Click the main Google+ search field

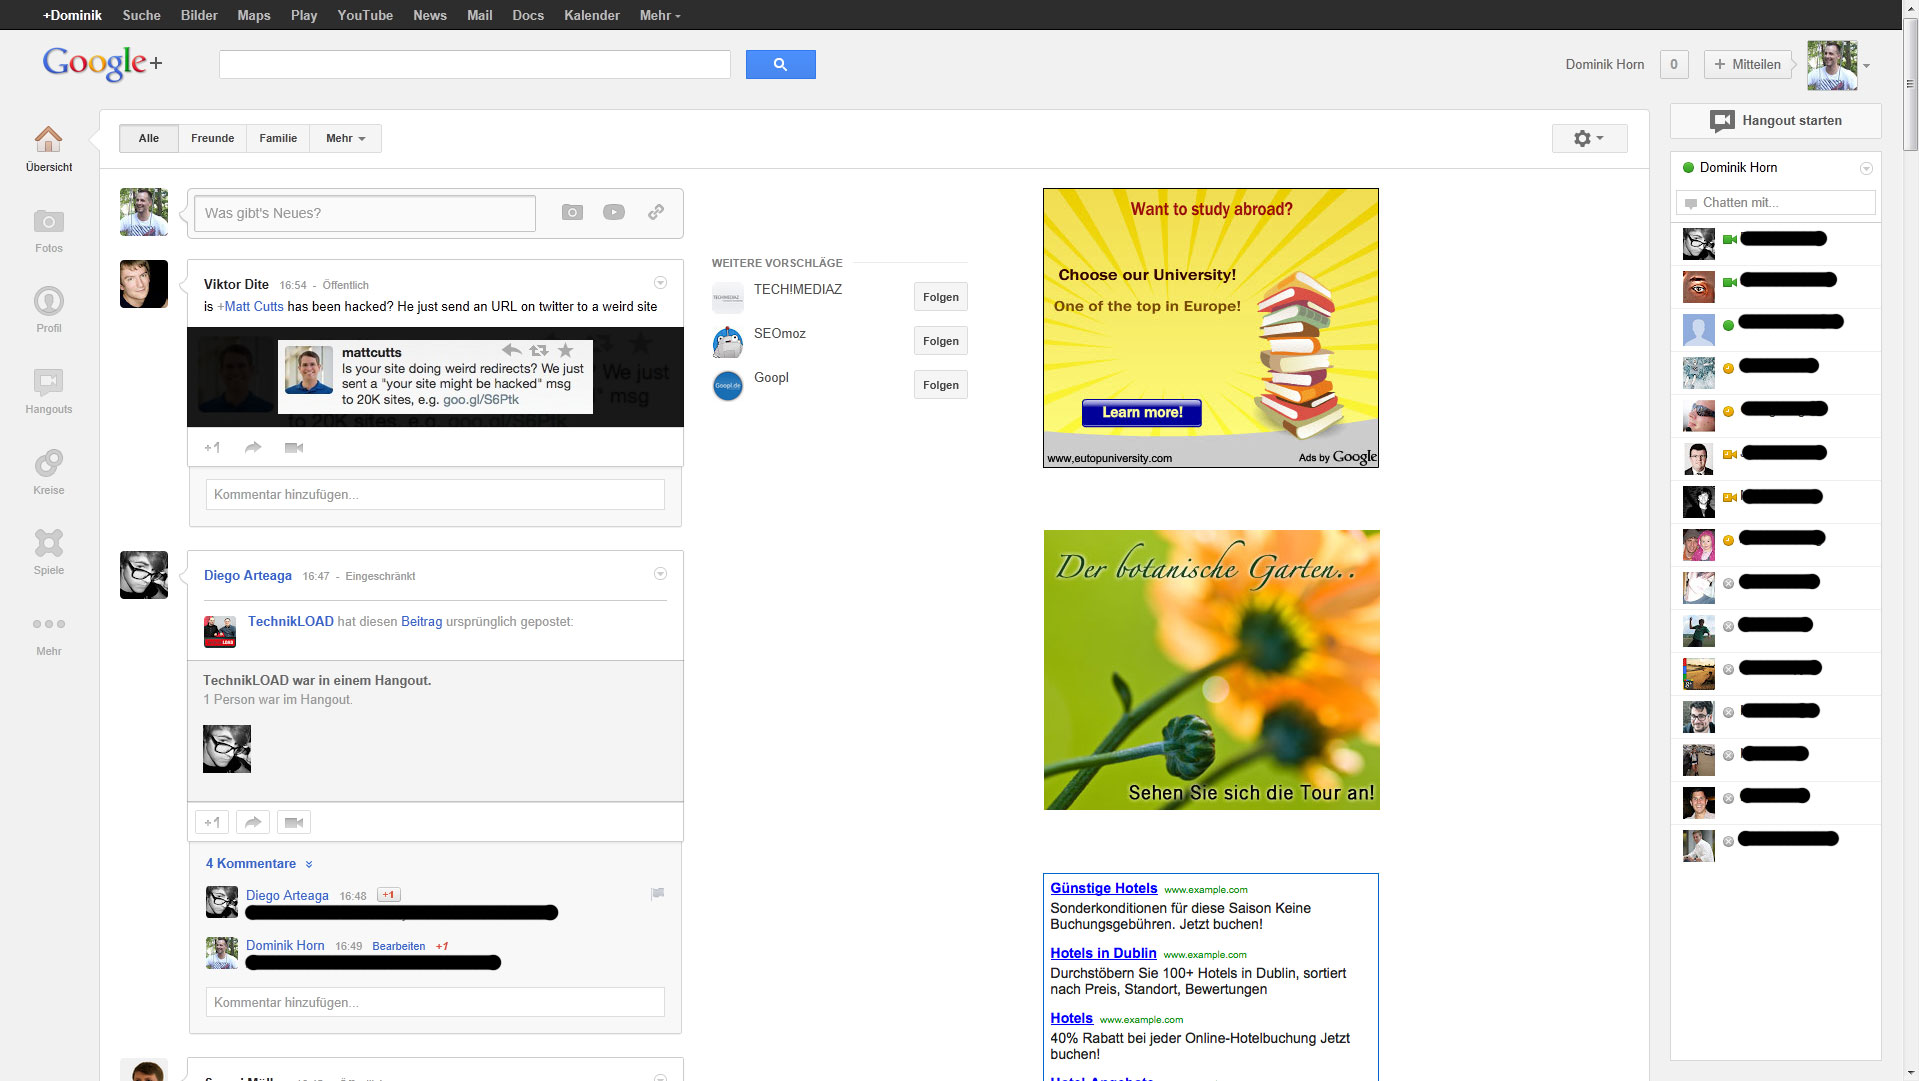[x=475, y=64]
